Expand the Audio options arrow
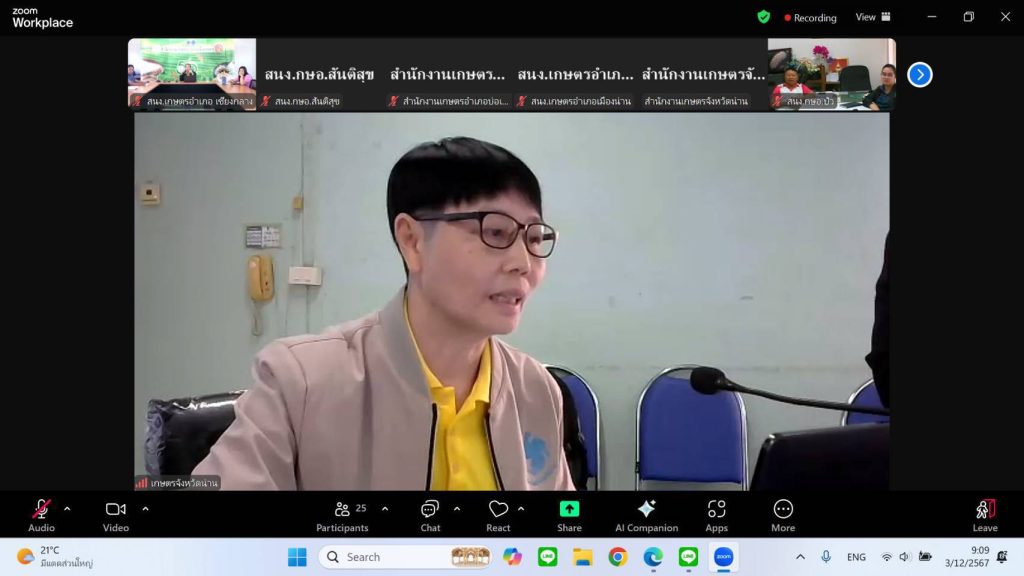 [67, 509]
